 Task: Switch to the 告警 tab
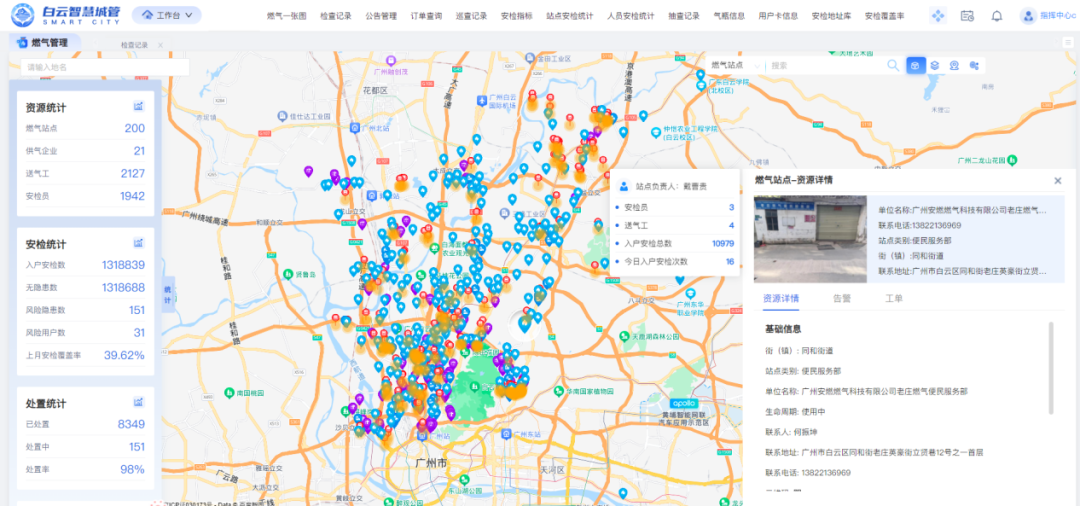coord(842,298)
